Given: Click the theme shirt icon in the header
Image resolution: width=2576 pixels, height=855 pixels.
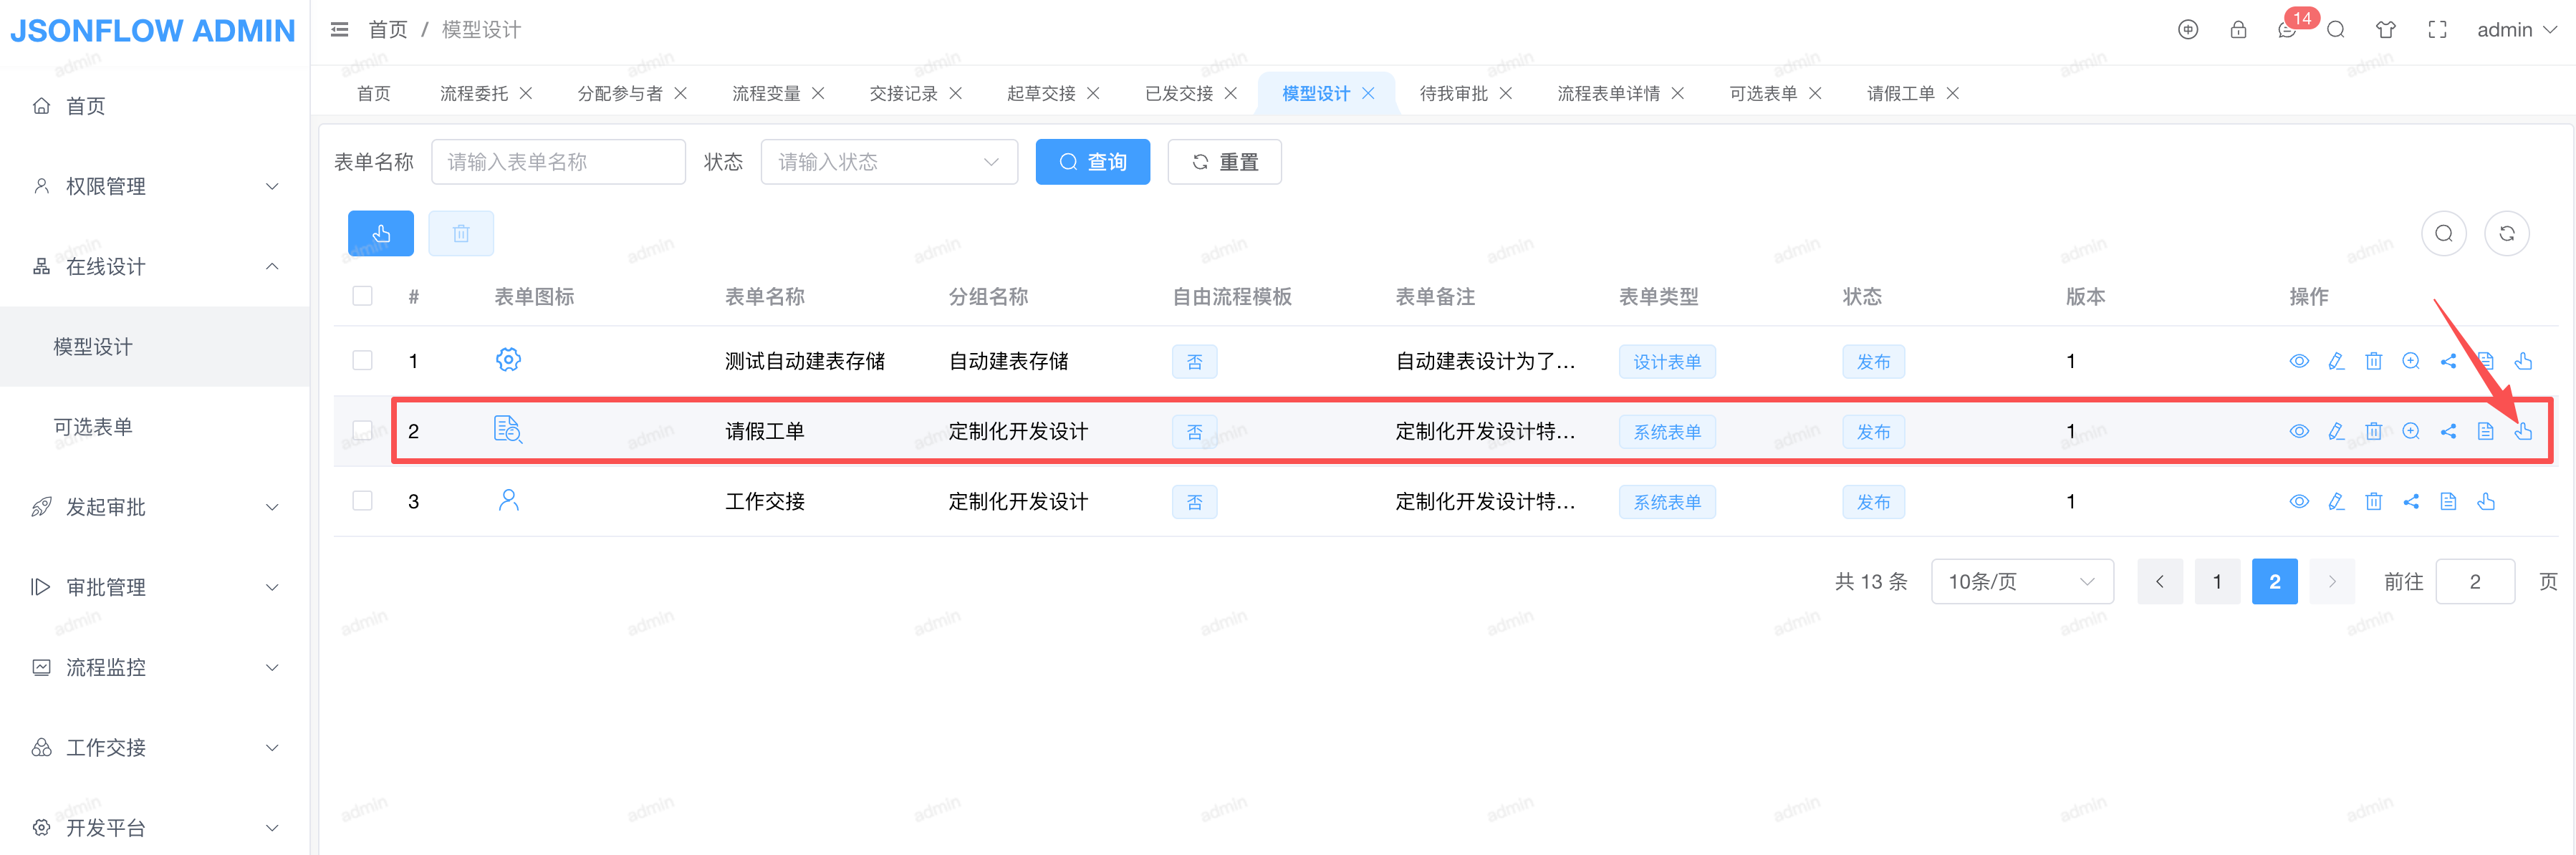Looking at the screenshot, I should pos(2386,30).
